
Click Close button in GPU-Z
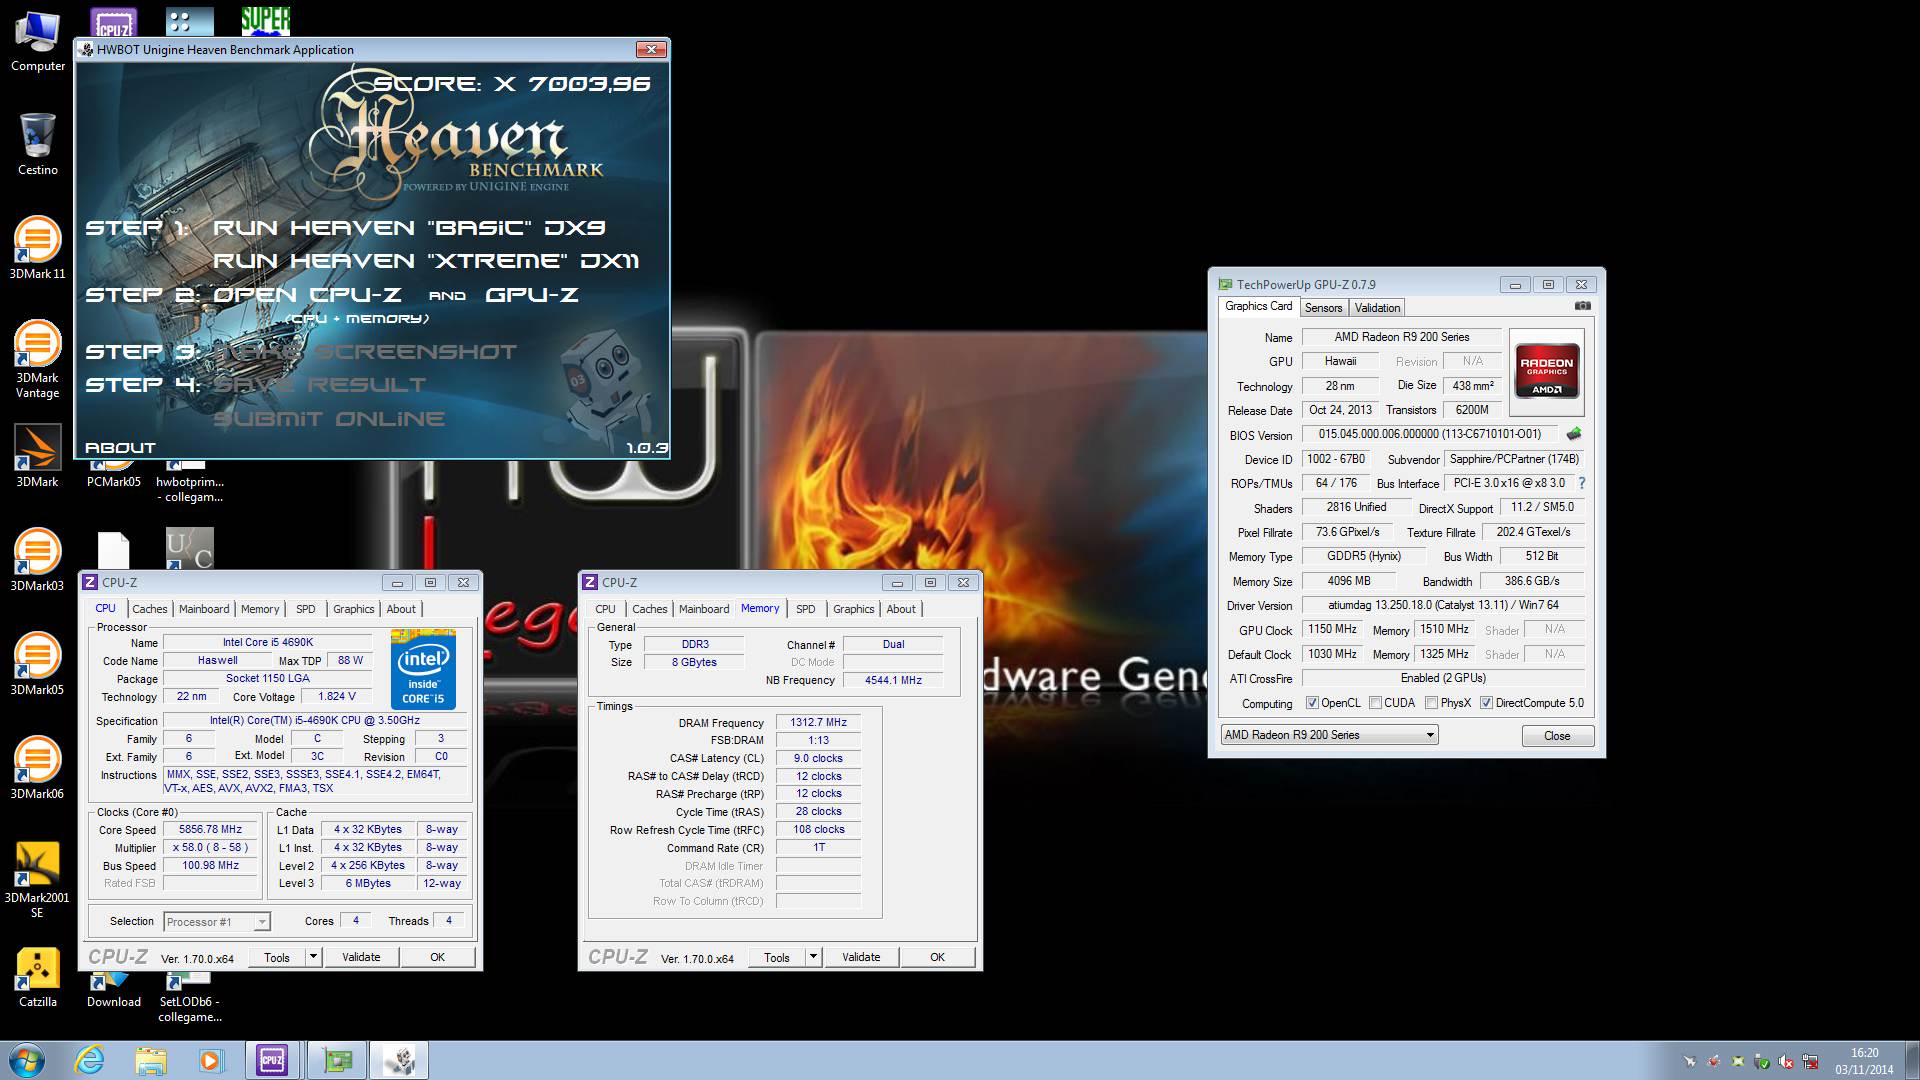pyautogui.click(x=1557, y=736)
